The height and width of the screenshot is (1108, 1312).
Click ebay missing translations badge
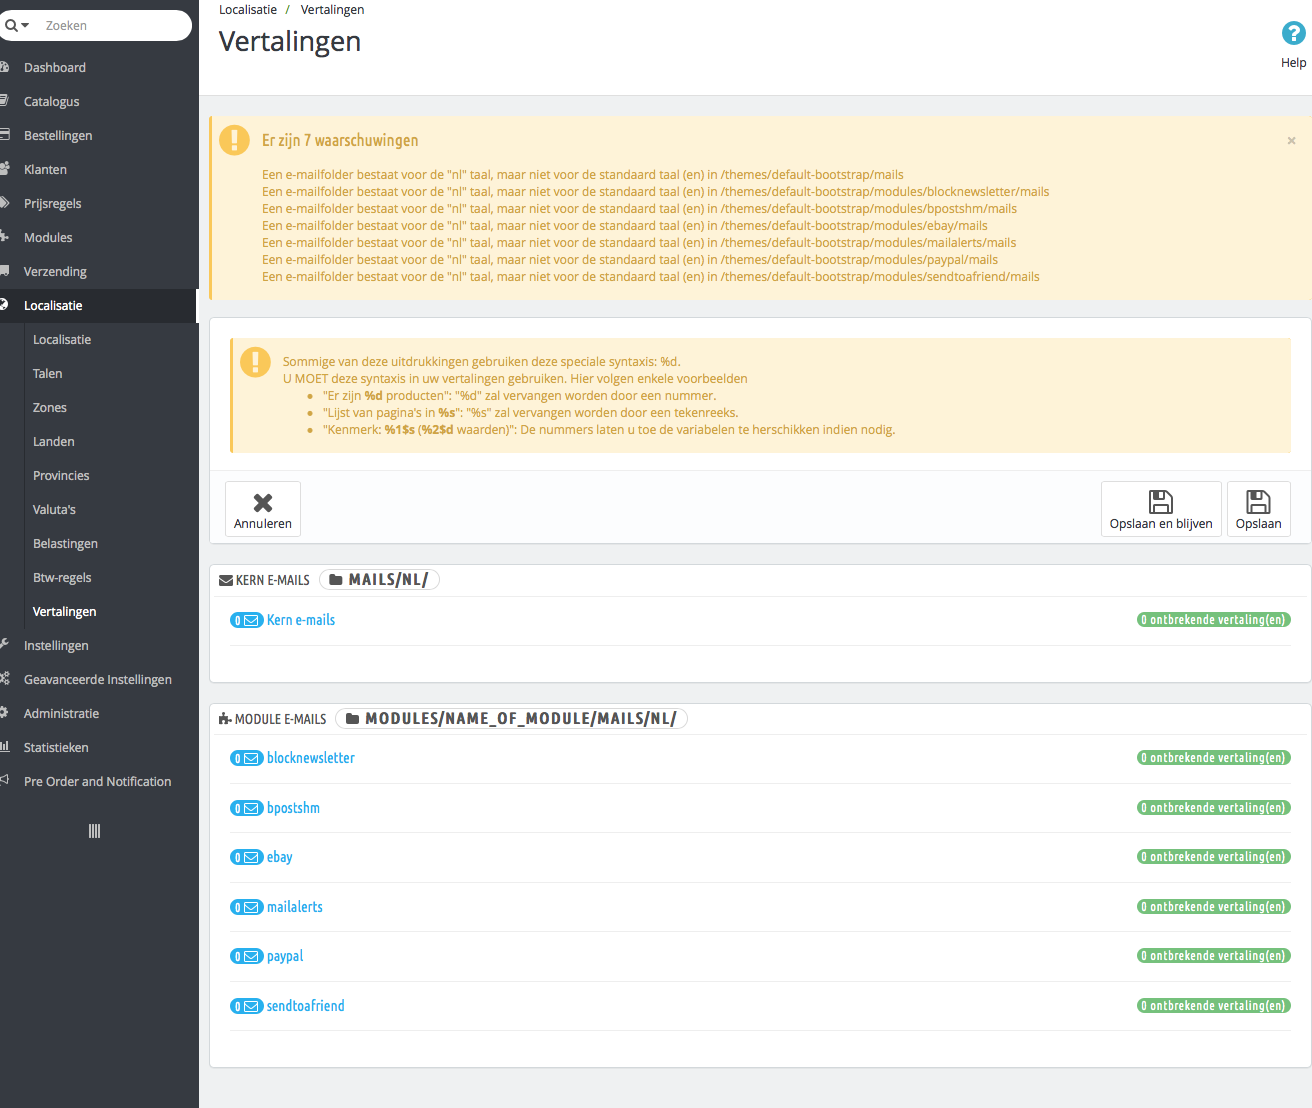(1214, 857)
